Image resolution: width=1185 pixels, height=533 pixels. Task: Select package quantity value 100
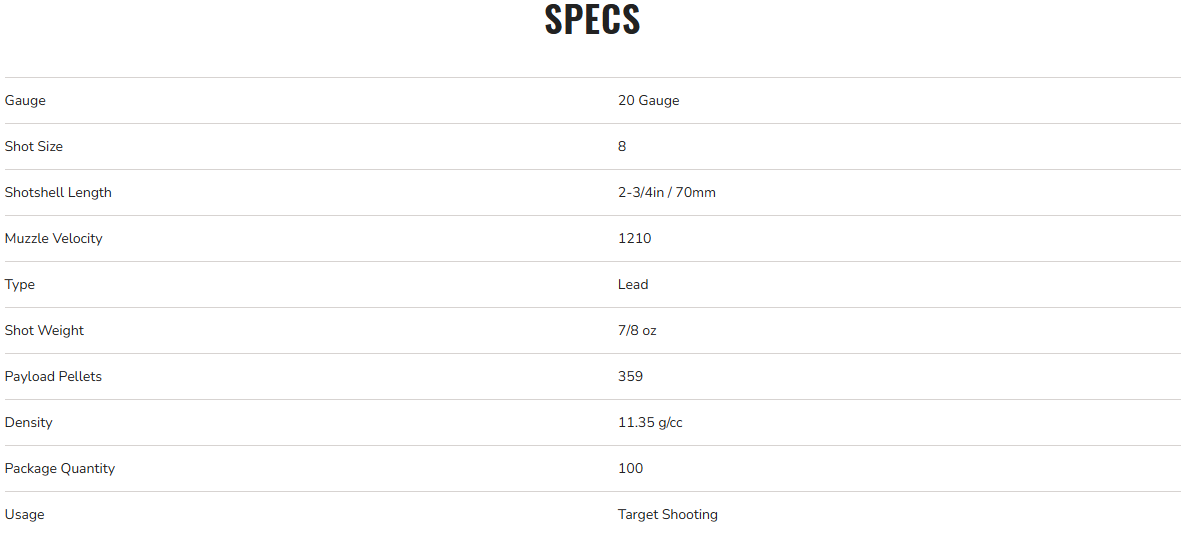pos(630,468)
